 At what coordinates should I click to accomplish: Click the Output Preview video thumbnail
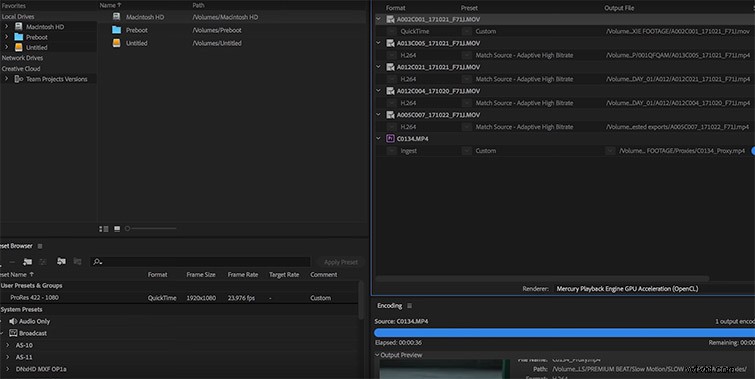(x=444, y=369)
